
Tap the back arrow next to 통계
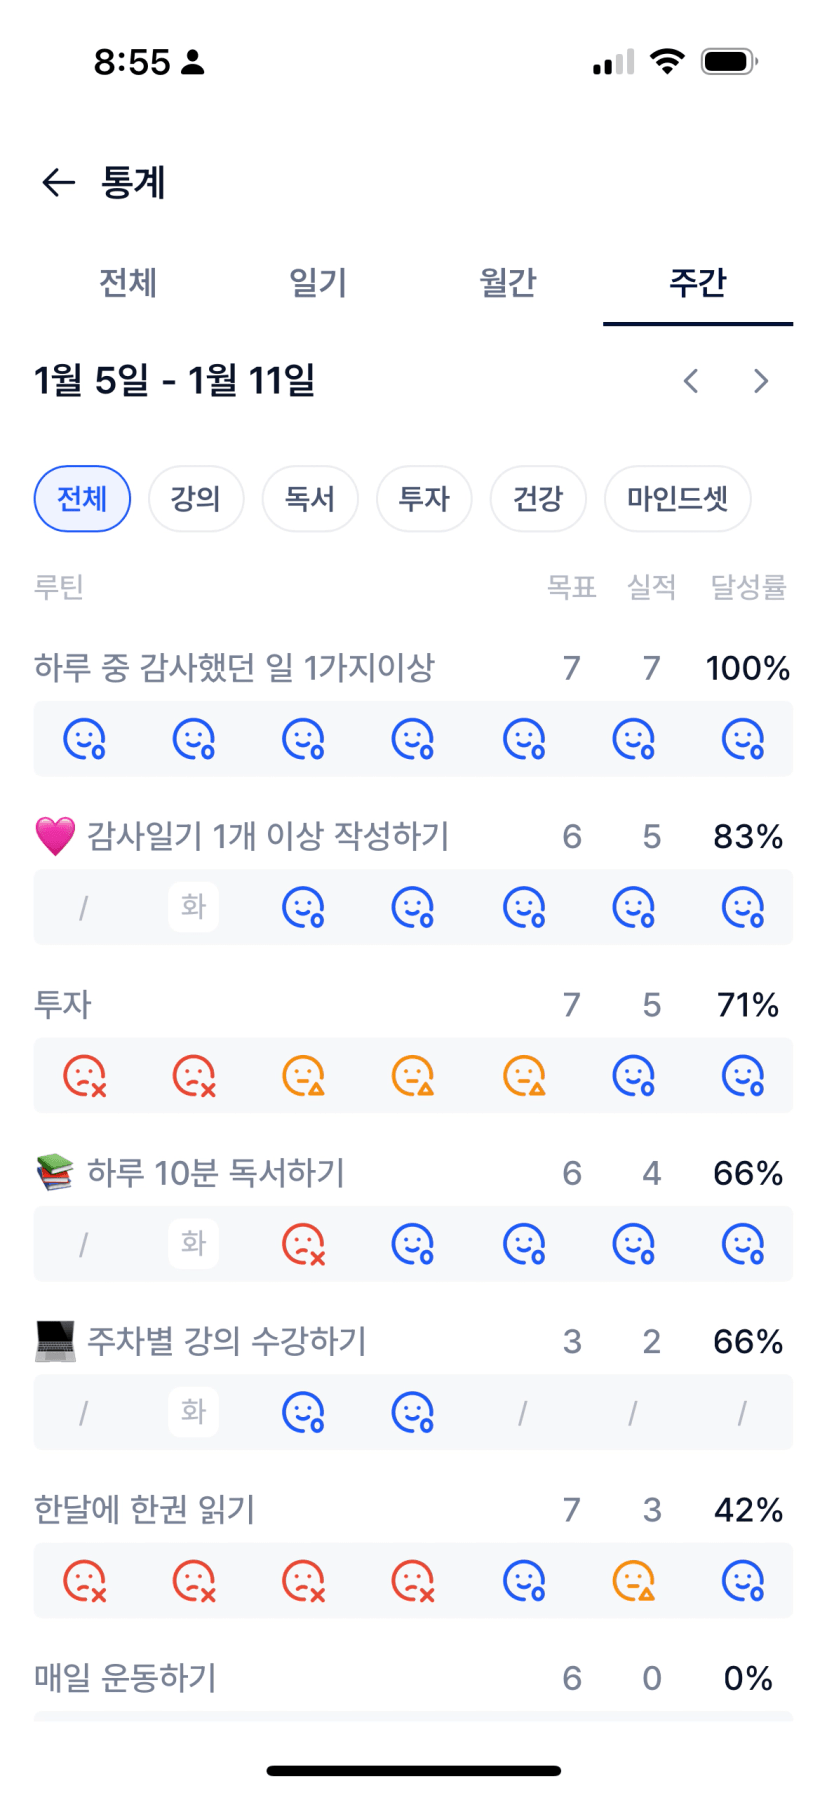[x=59, y=182]
